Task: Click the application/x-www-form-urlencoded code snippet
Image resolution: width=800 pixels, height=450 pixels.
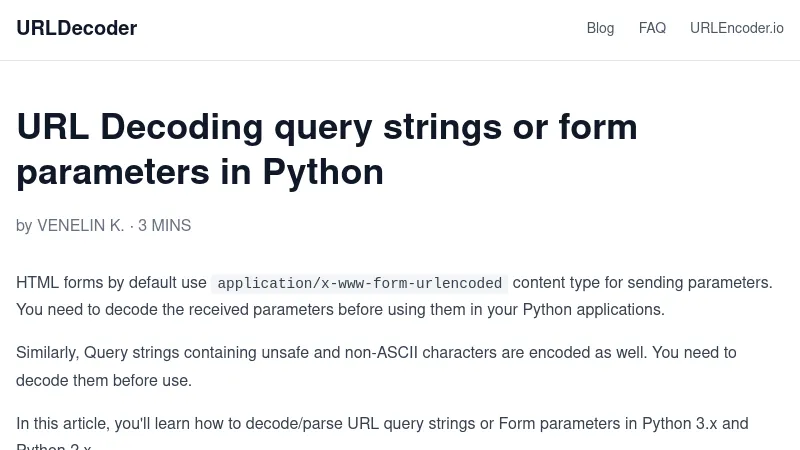Action: pos(359,283)
